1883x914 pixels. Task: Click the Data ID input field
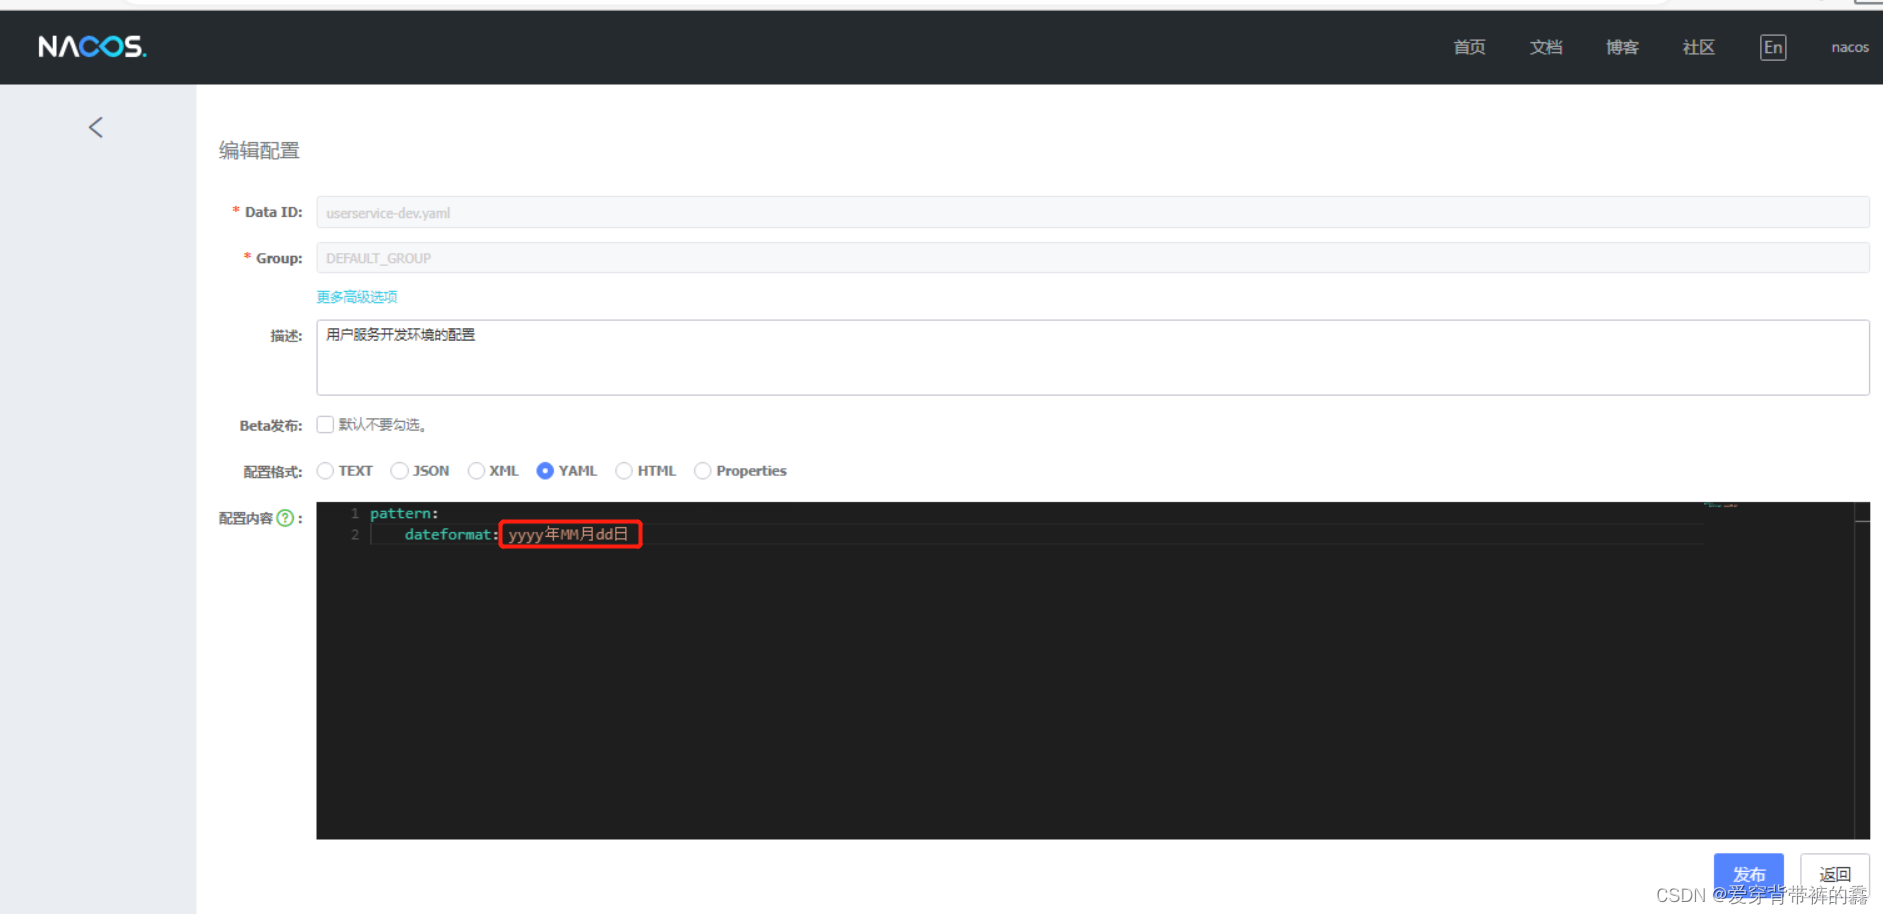tap(1092, 212)
